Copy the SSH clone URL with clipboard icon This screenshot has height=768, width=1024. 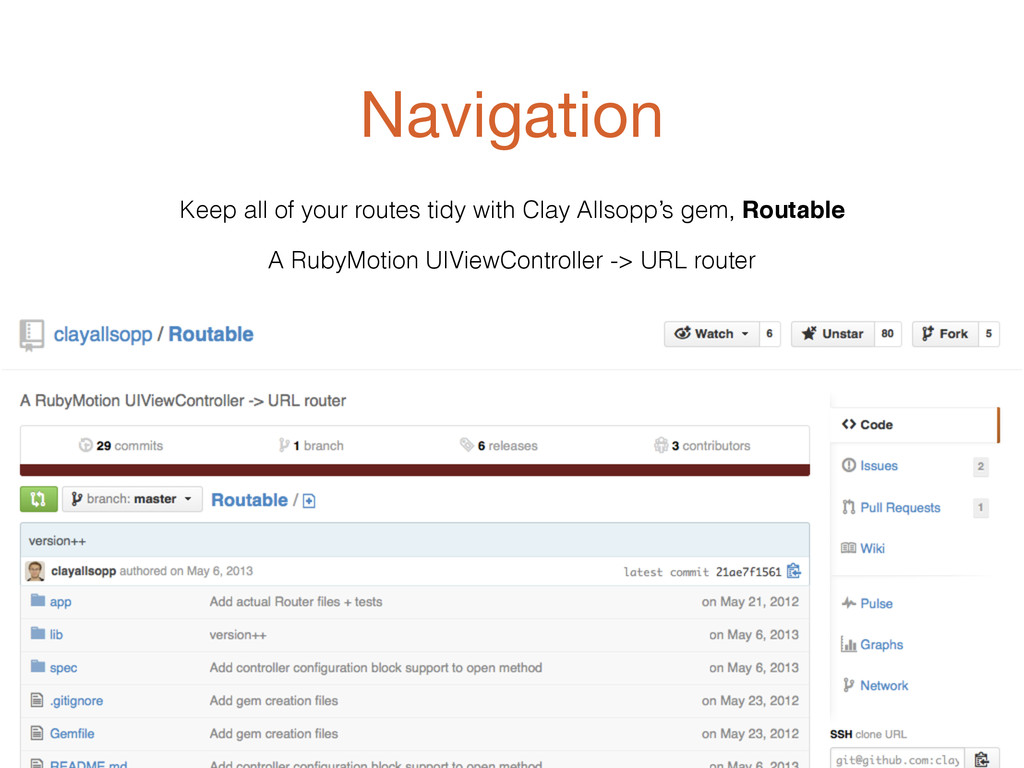982,759
